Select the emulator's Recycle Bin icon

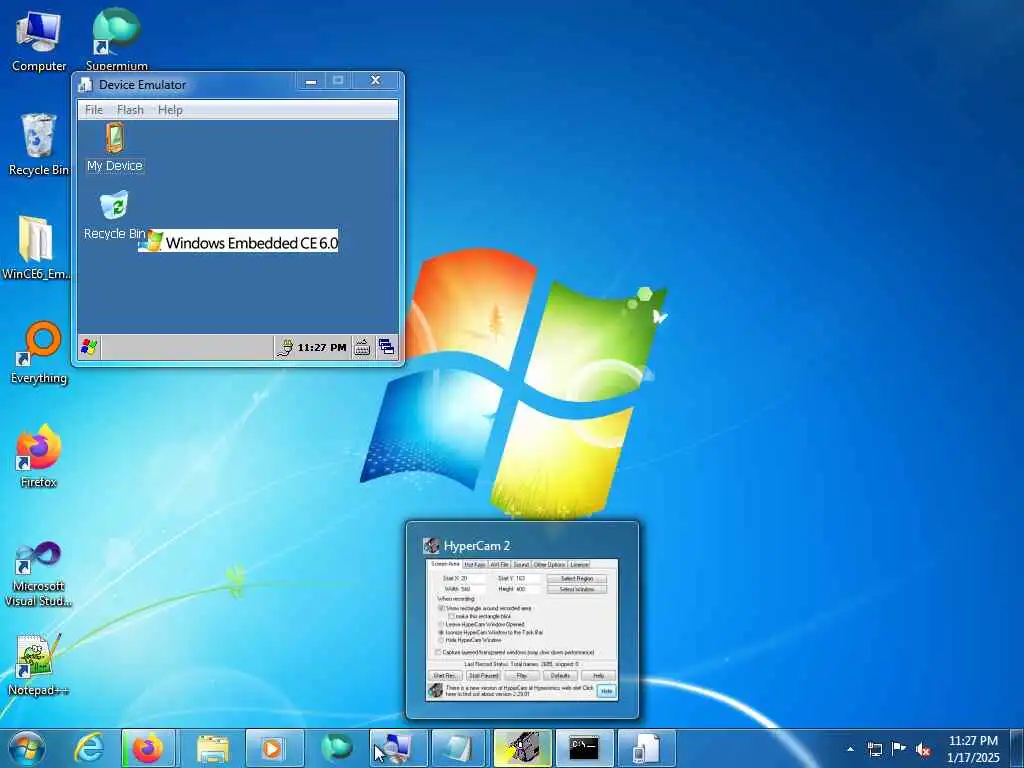click(114, 216)
